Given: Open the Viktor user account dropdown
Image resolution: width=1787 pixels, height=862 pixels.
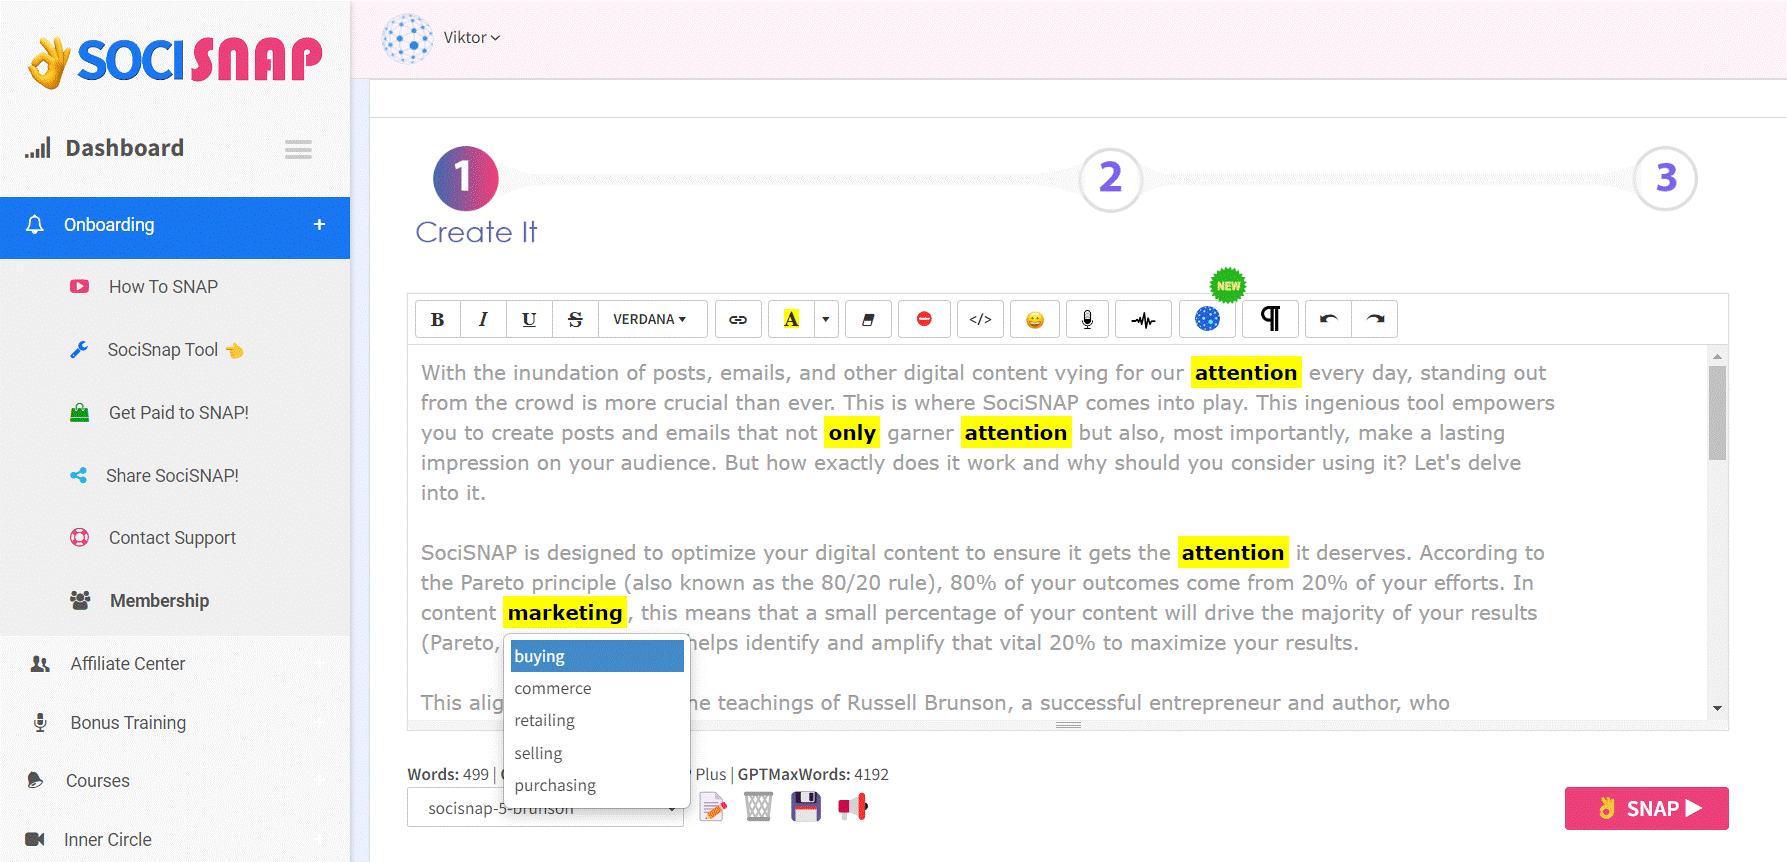Looking at the screenshot, I should [472, 37].
